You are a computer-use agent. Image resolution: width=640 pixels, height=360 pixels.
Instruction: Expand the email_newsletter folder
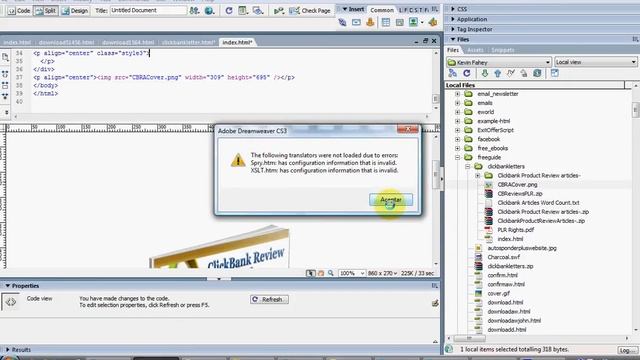pos(458,94)
